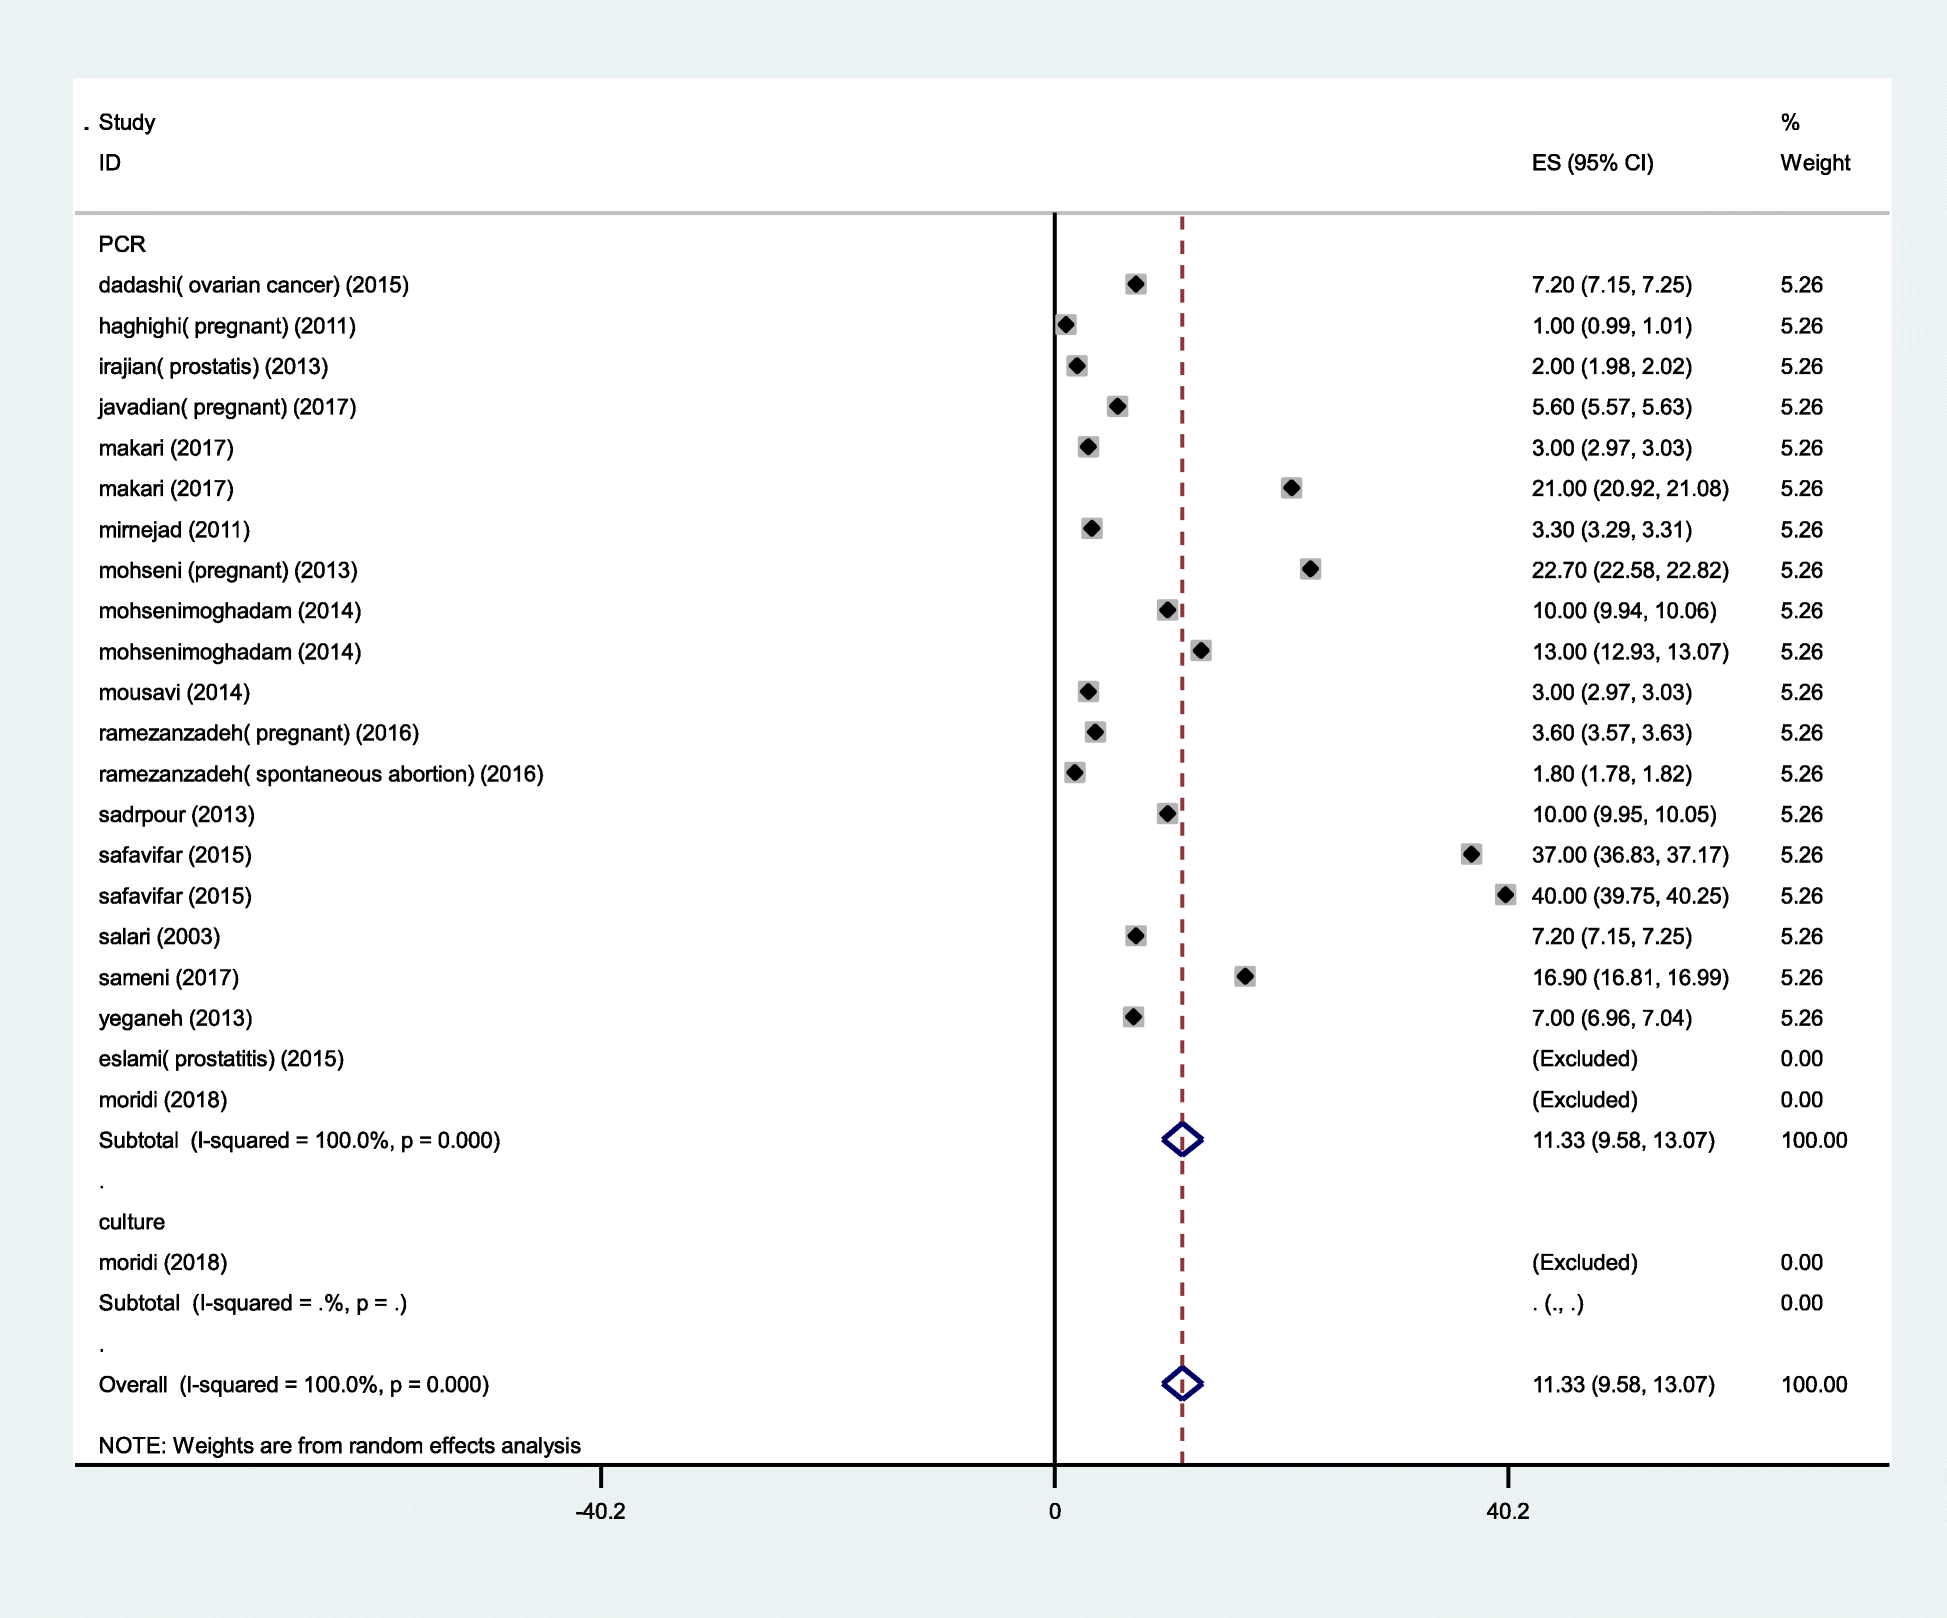This screenshot has width=1947, height=1618.
Task: Click 'ramezanzadeh( spontaneous abortion) (2016)'
Action: point(321,774)
